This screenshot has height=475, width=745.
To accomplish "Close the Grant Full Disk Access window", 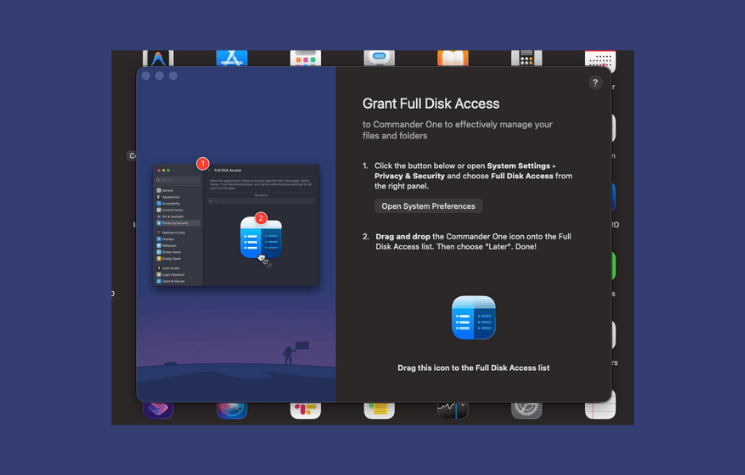I will (x=146, y=76).
